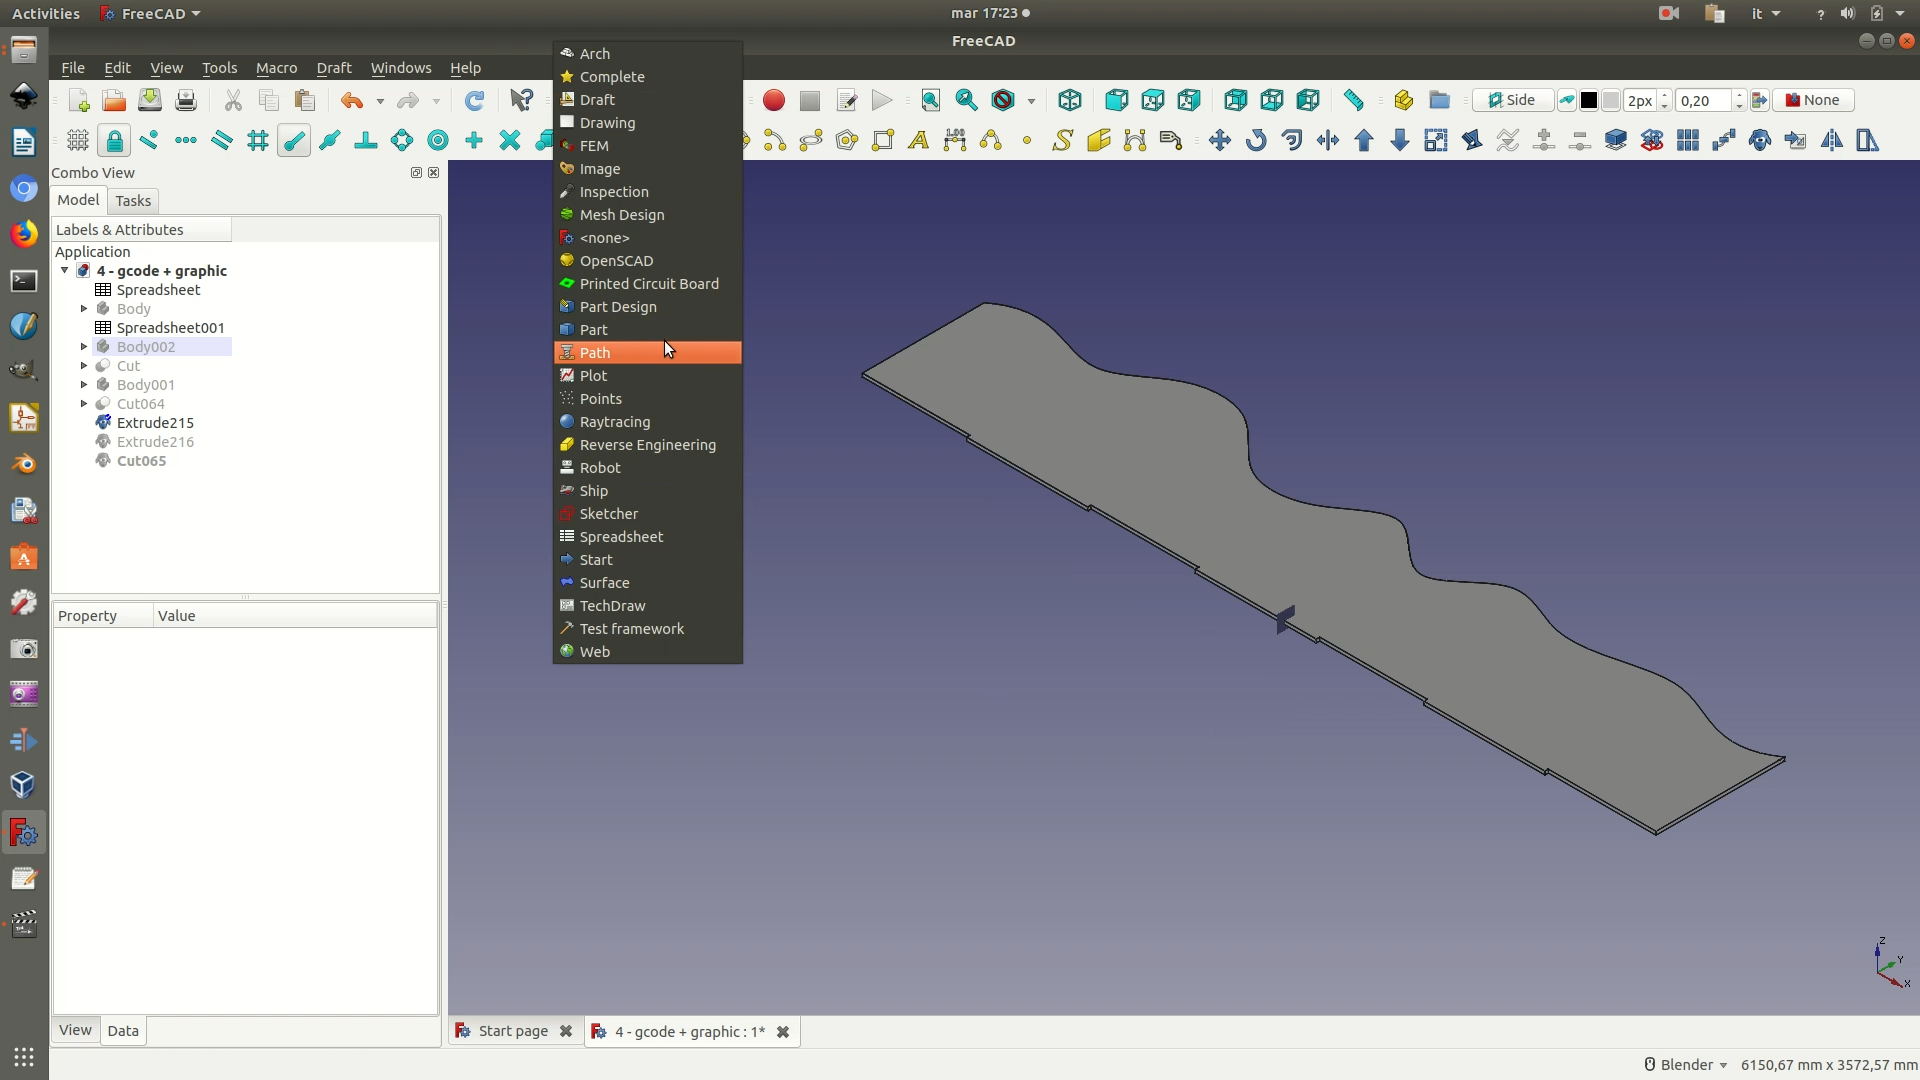Viewport: 1920px width, 1080px height.
Task: Create a group with blue folder icon
Action: [1439, 100]
